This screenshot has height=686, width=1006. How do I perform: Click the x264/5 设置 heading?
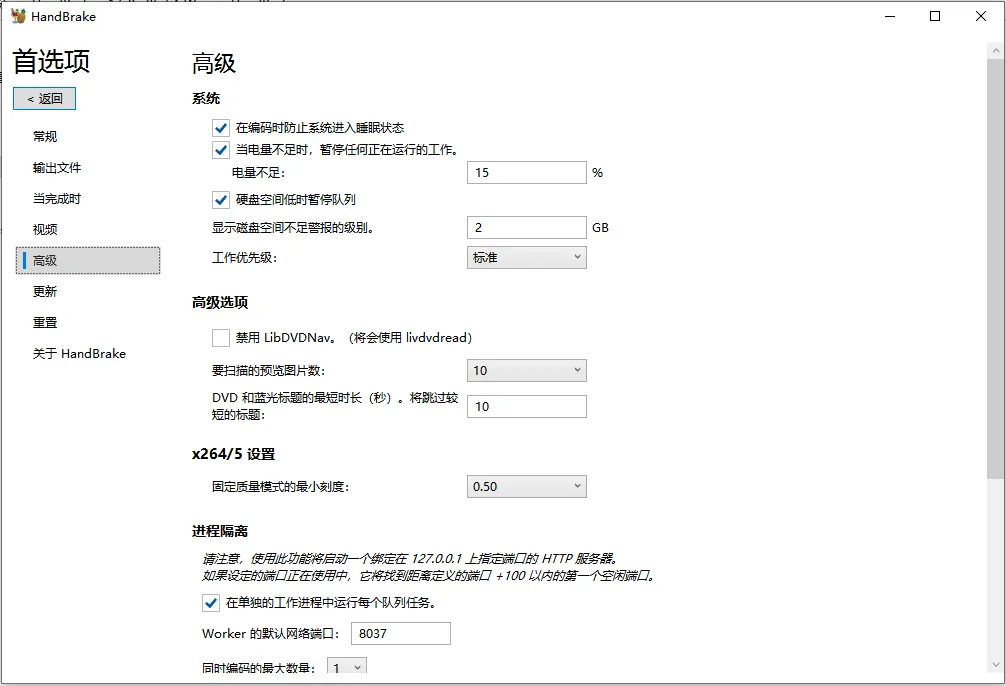234,454
